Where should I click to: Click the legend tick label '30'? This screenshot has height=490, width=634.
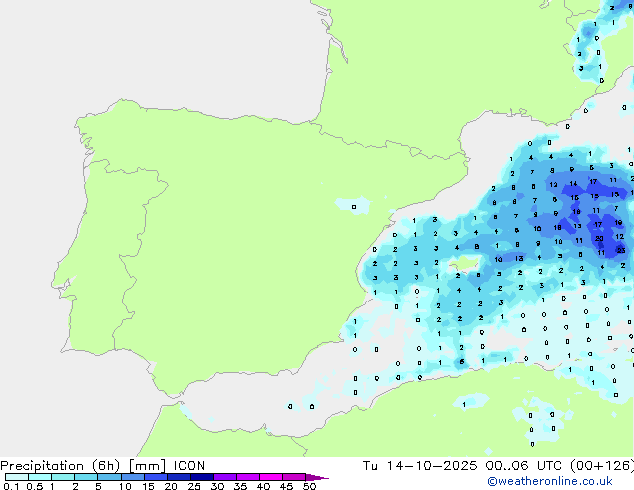coord(217,486)
